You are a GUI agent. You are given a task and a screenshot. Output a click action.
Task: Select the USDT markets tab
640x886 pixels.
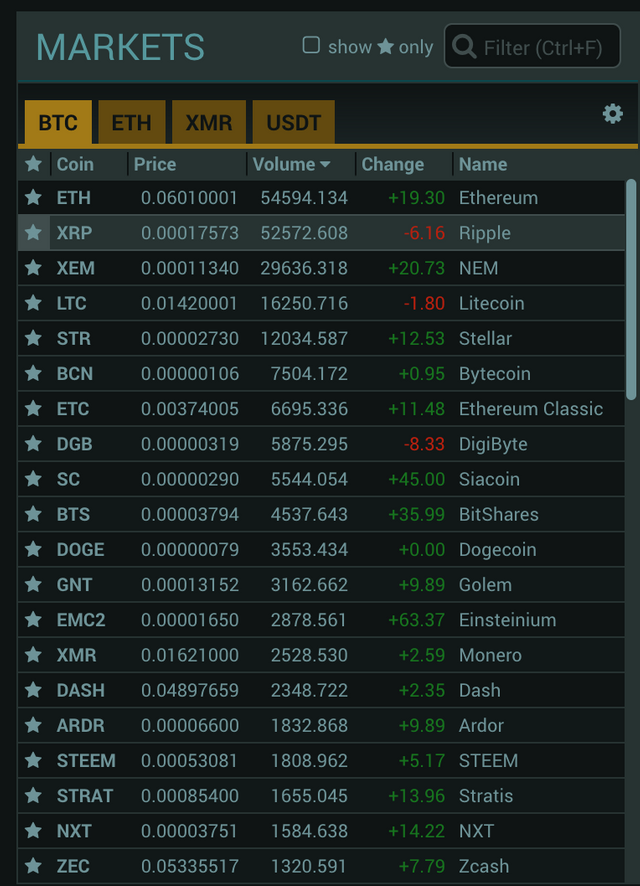coord(294,122)
